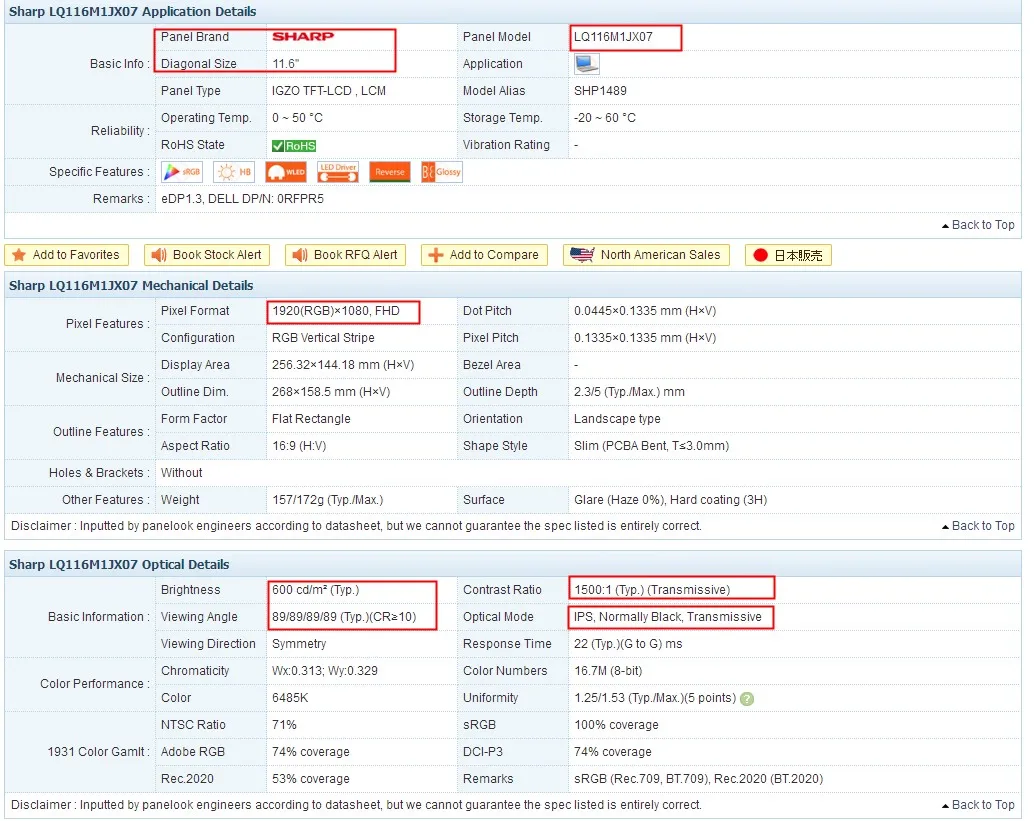
Task: Add panel to Favorites
Action: 67,255
